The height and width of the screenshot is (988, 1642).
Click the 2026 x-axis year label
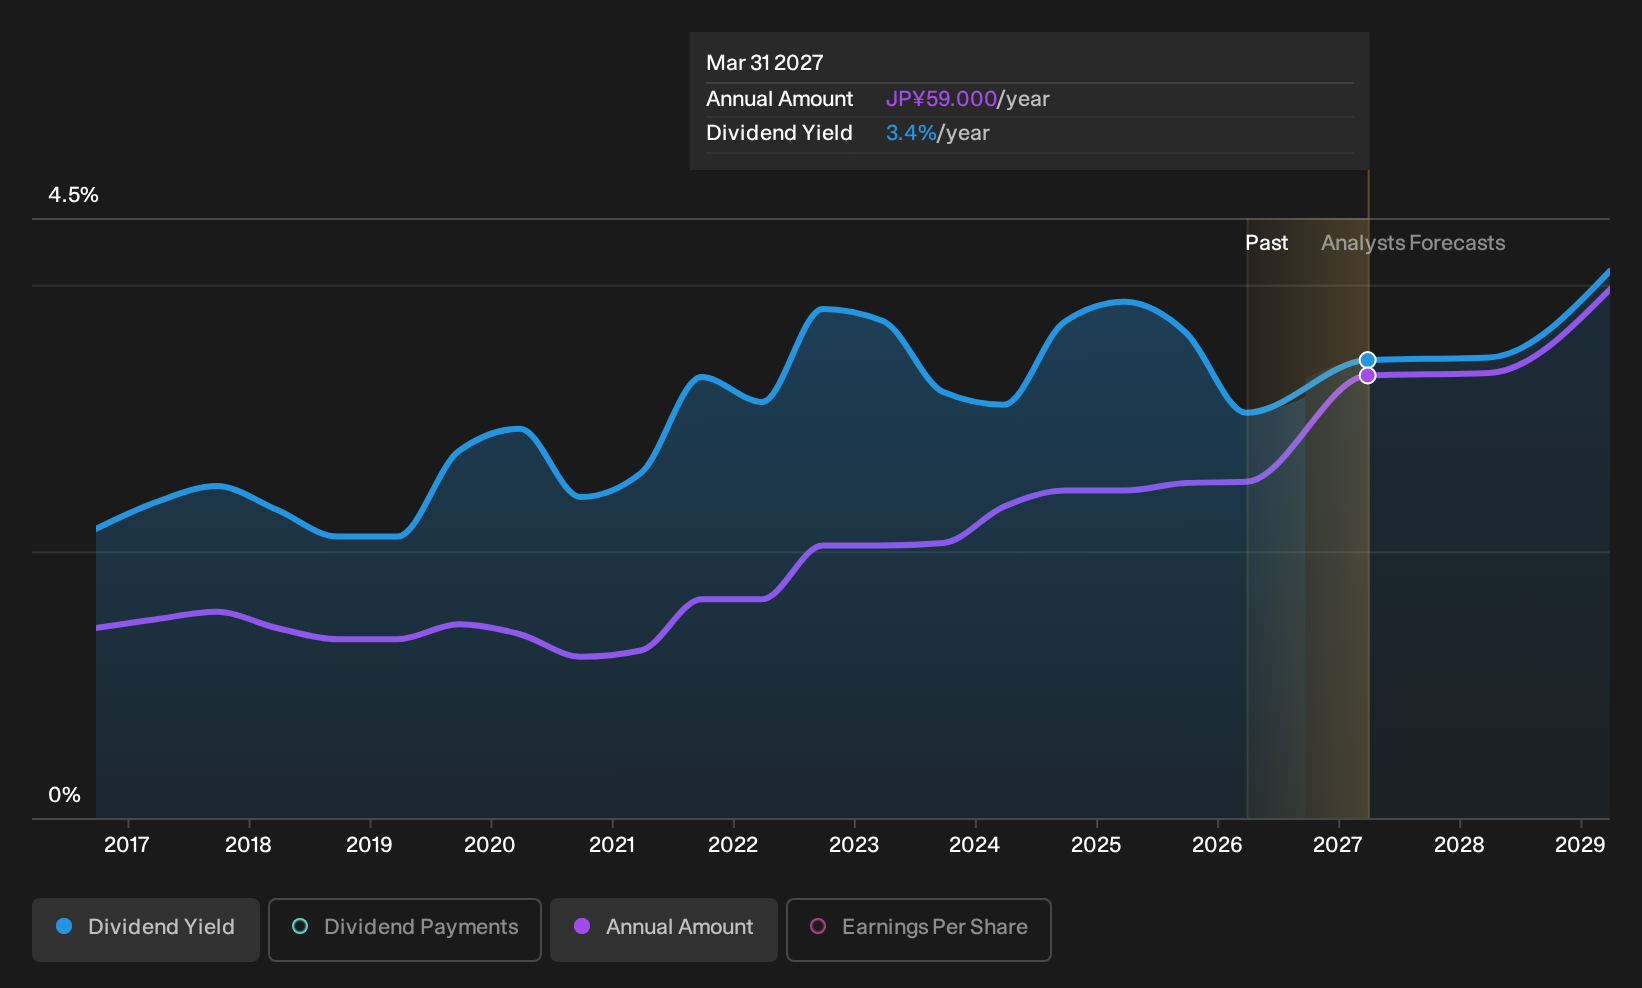[x=1217, y=845]
